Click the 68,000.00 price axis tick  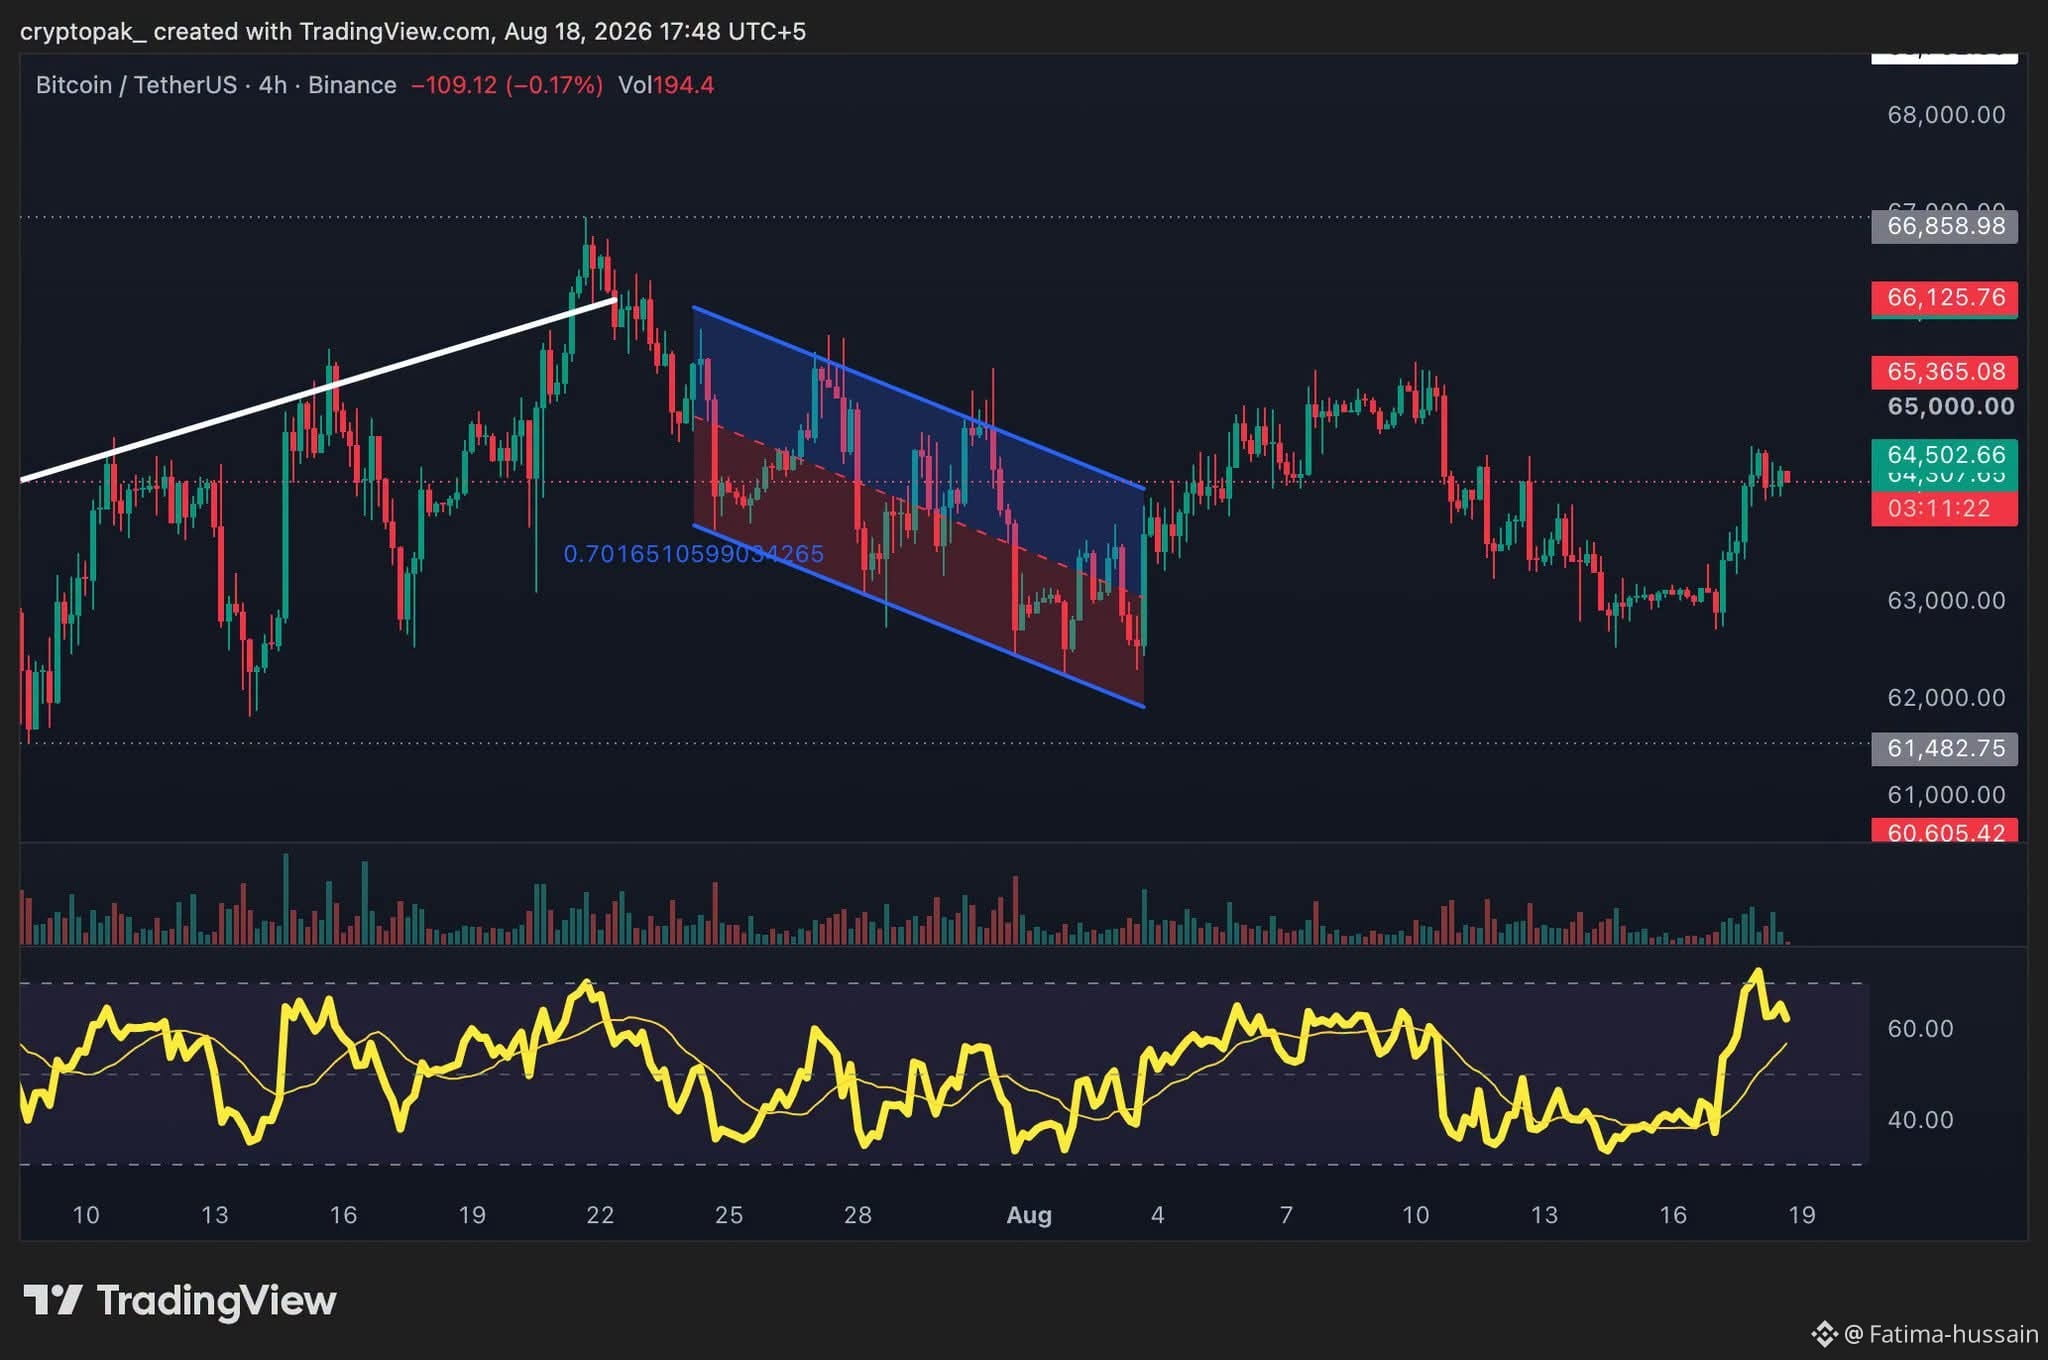pos(1946,115)
